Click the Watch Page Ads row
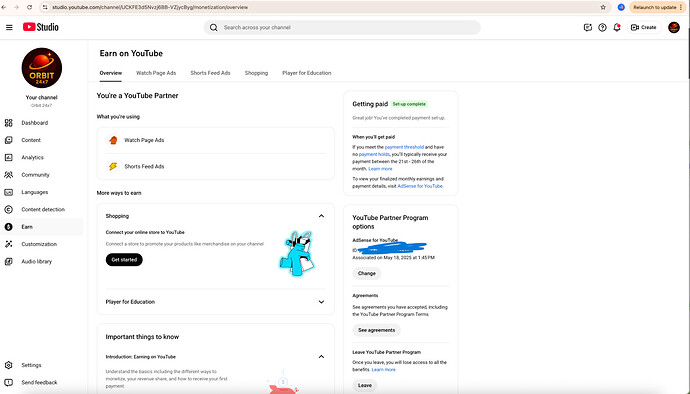Screen dimensions: 690x394 [216, 140]
